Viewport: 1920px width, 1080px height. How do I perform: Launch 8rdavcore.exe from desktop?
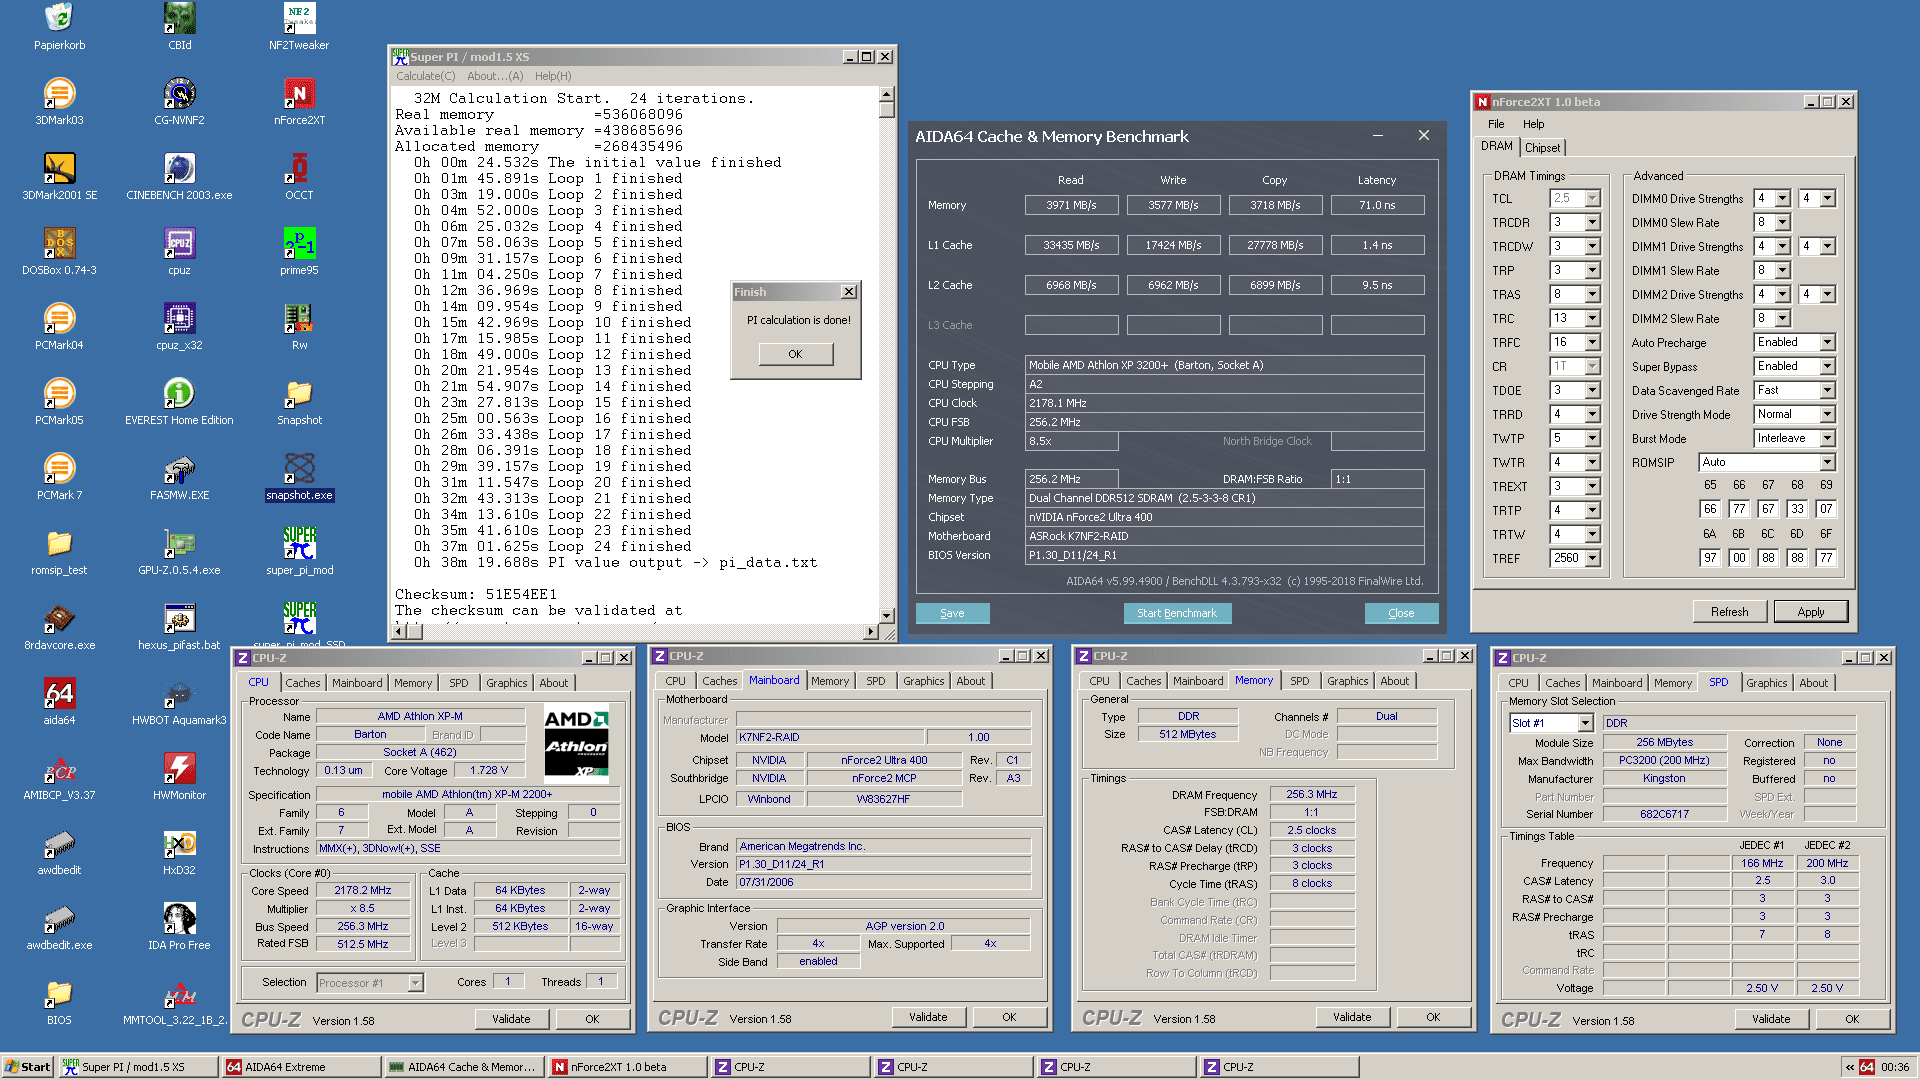click(x=59, y=627)
